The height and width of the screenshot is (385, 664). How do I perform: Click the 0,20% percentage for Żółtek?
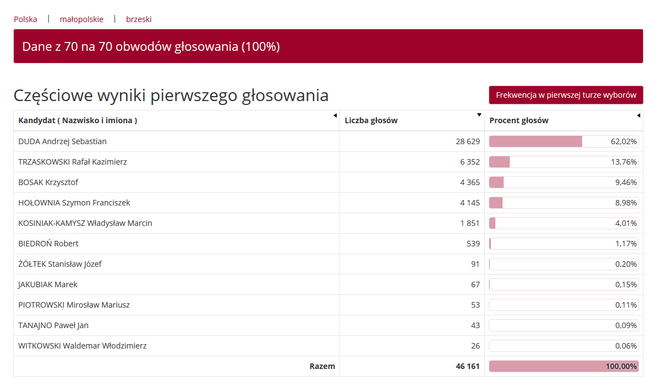pyautogui.click(x=626, y=264)
